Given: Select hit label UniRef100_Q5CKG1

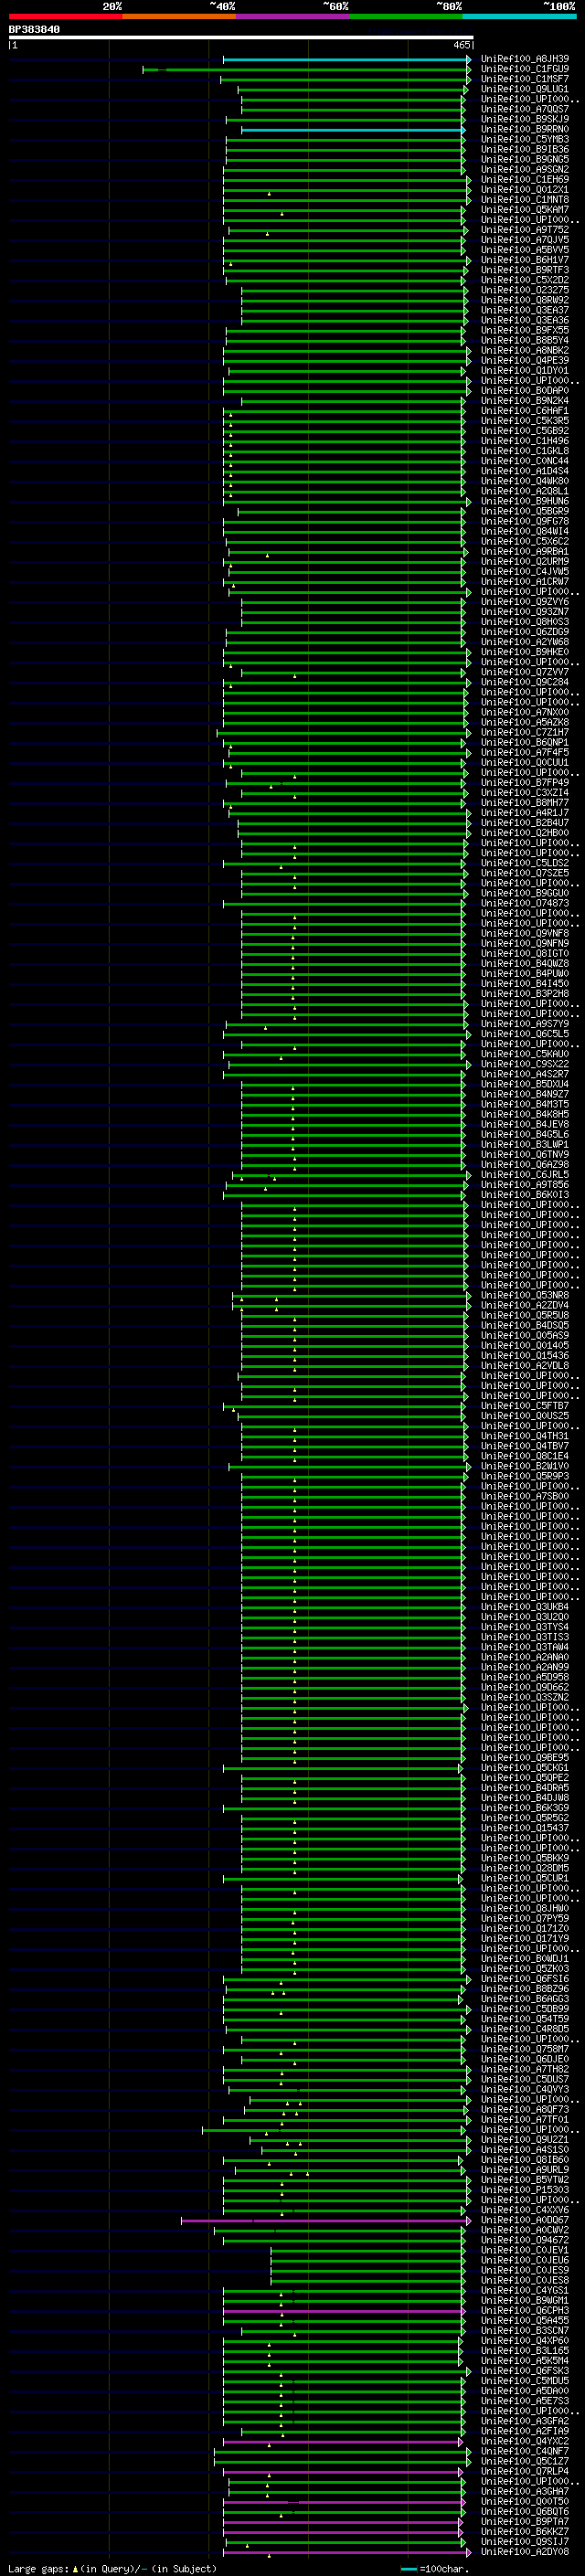Looking at the screenshot, I should click(525, 1768).
